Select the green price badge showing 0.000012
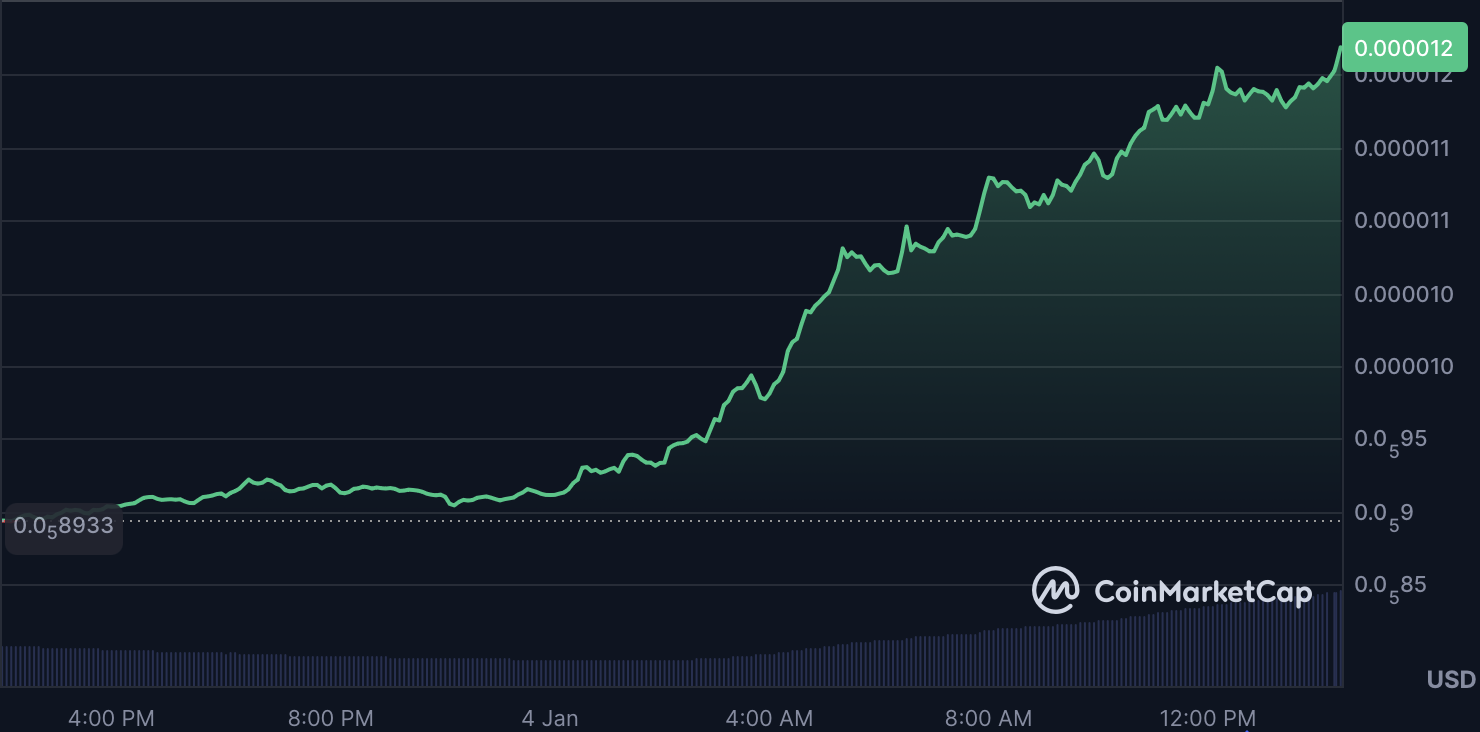The width and height of the screenshot is (1480, 732). 1404,47
